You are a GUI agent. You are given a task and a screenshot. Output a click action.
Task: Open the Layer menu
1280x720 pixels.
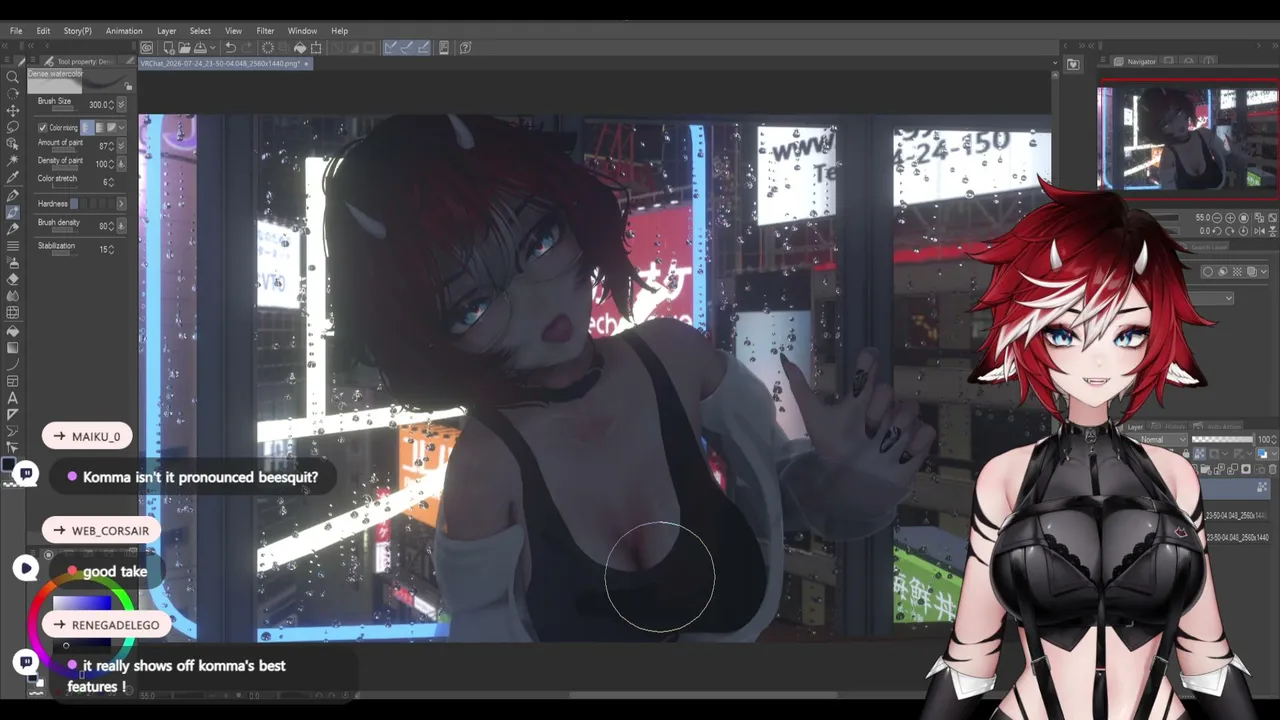166,31
